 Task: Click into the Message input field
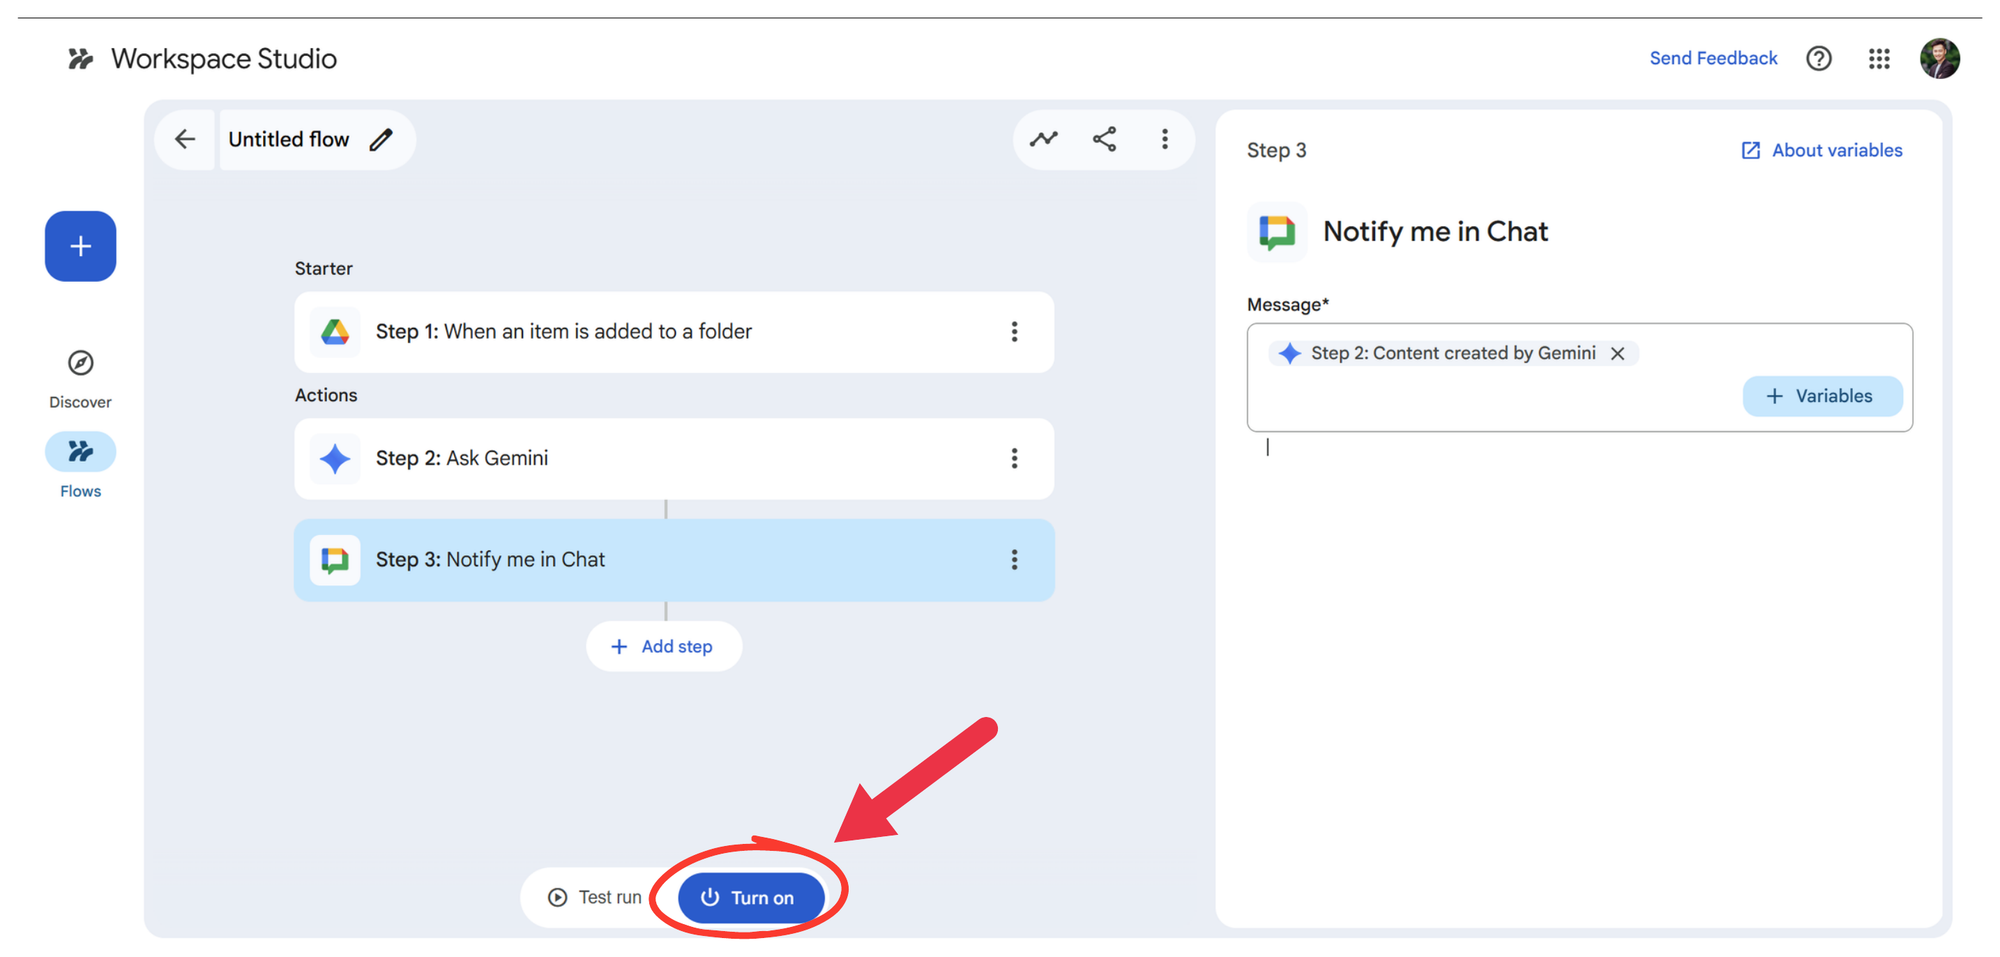click(1579, 378)
